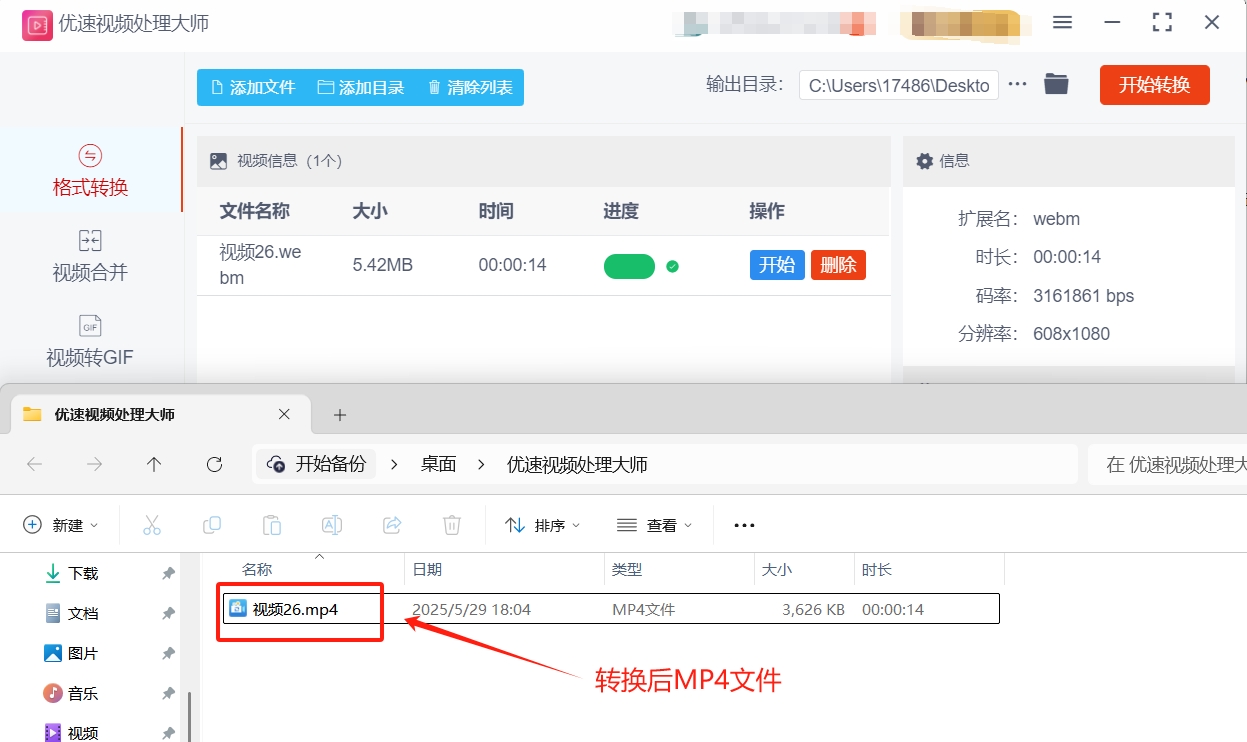Sort by 名称 column header in Explorer
This screenshot has width=1247, height=742.
coord(257,569)
